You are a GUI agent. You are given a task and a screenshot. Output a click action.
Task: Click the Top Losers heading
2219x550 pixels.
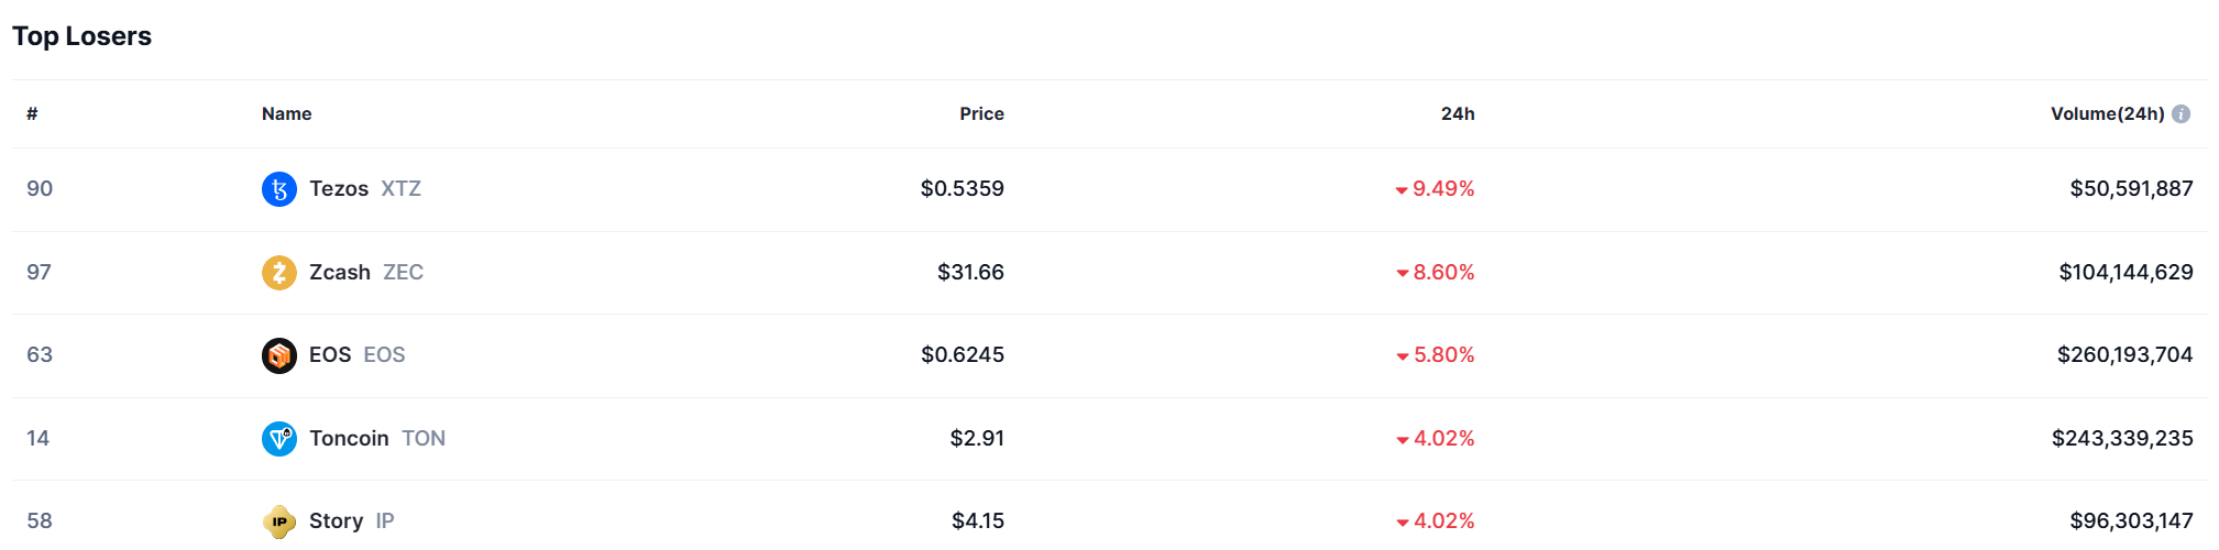[x=82, y=36]
